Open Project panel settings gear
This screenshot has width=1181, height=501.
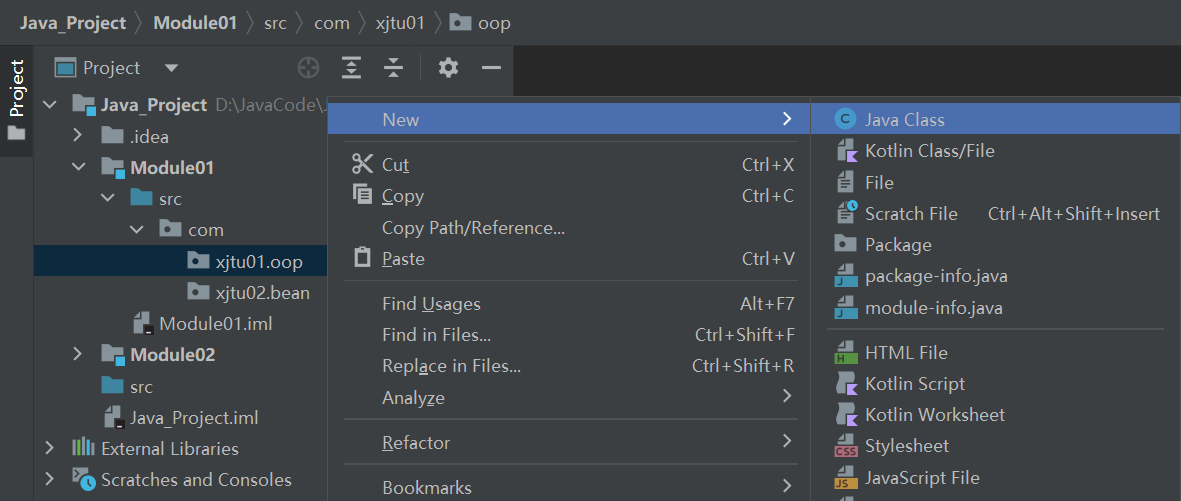(448, 68)
